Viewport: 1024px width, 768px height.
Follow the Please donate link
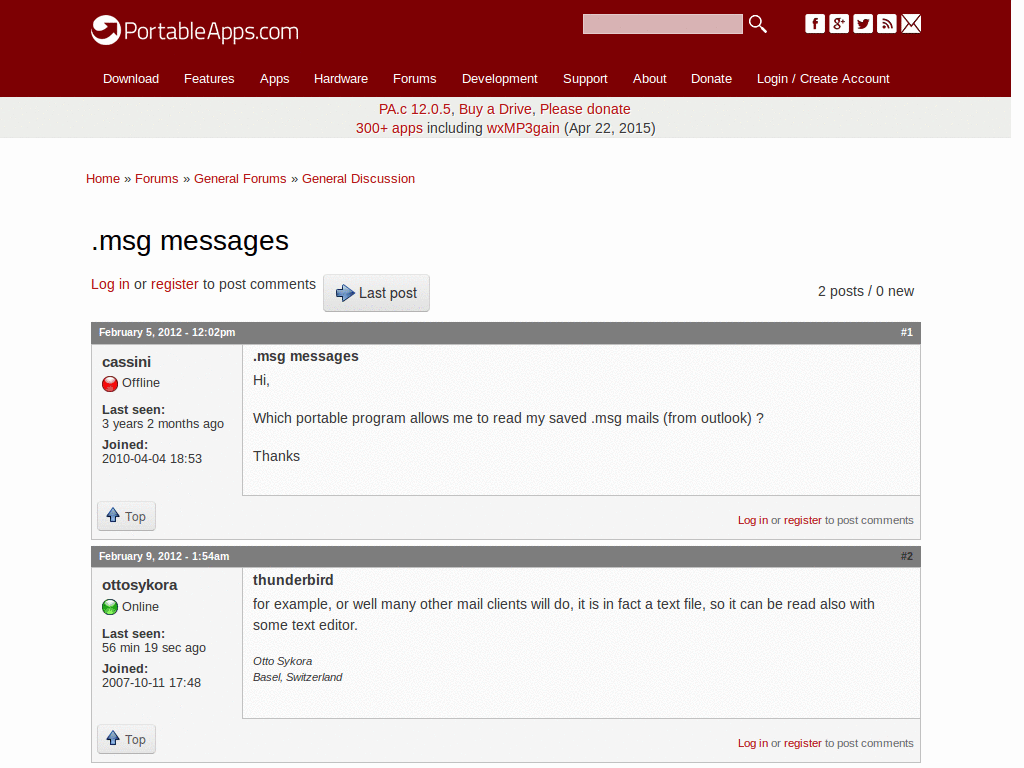[585, 109]
